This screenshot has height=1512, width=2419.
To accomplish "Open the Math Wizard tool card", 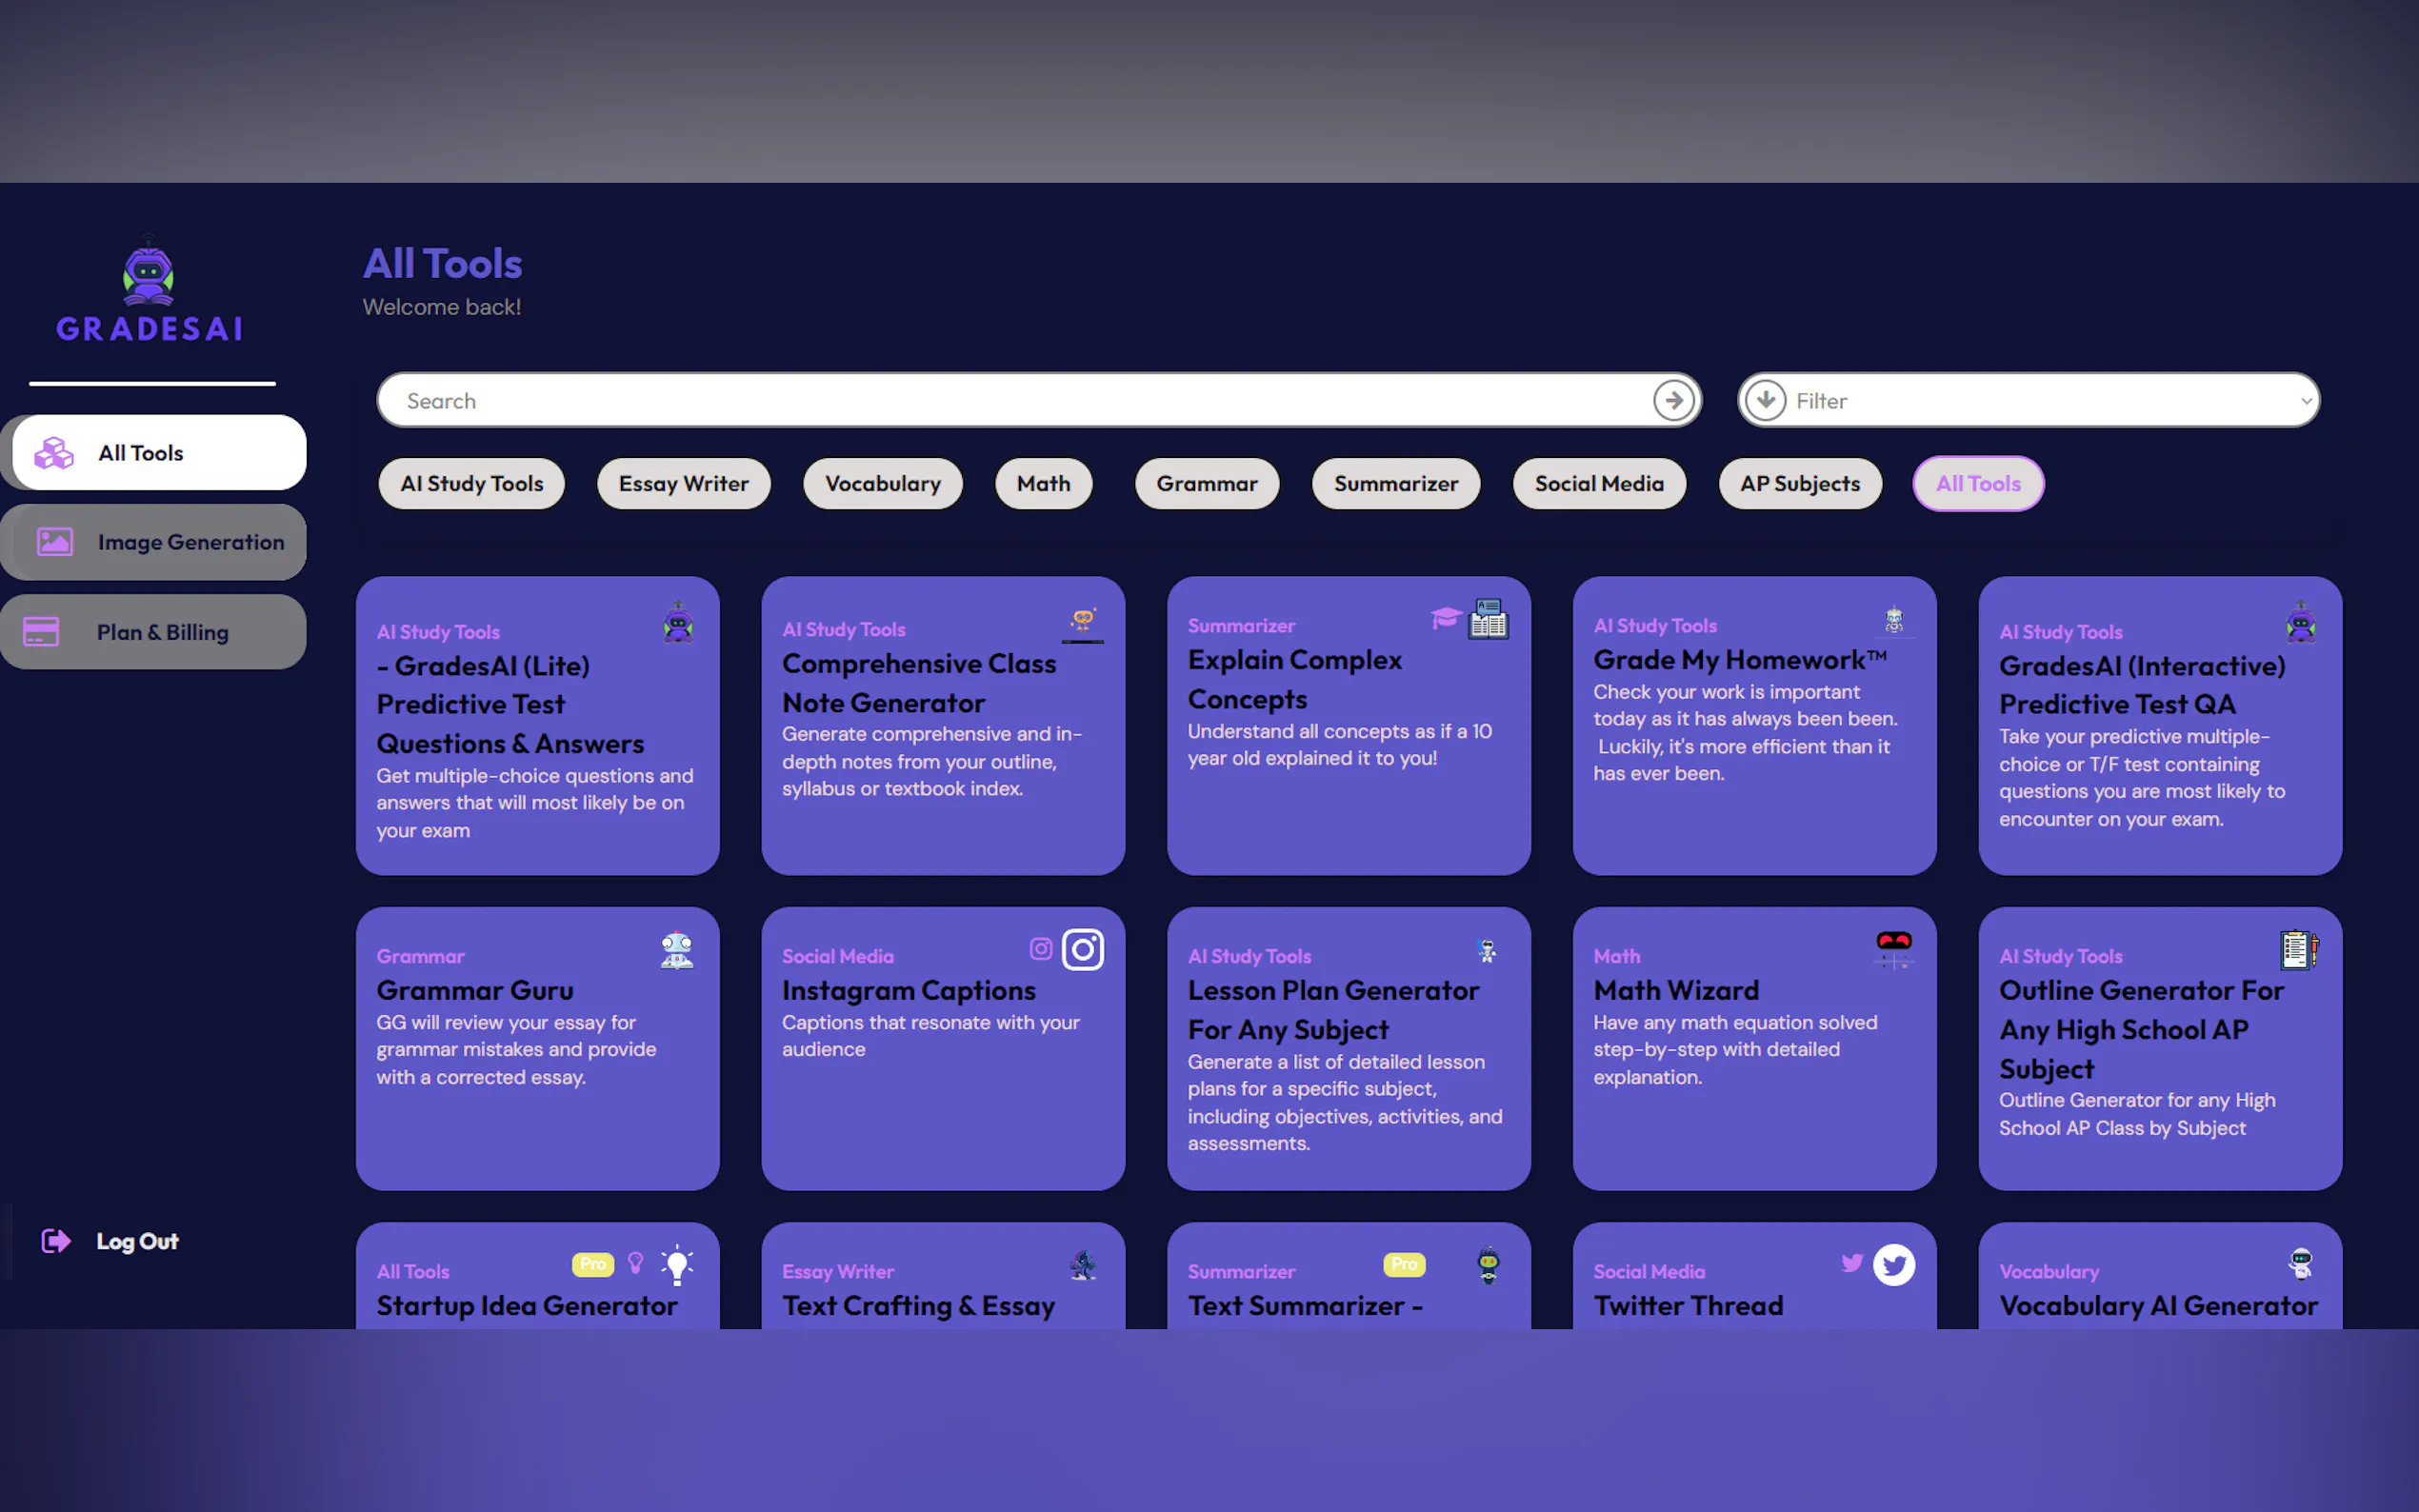I will [x=1753, y=1048].
